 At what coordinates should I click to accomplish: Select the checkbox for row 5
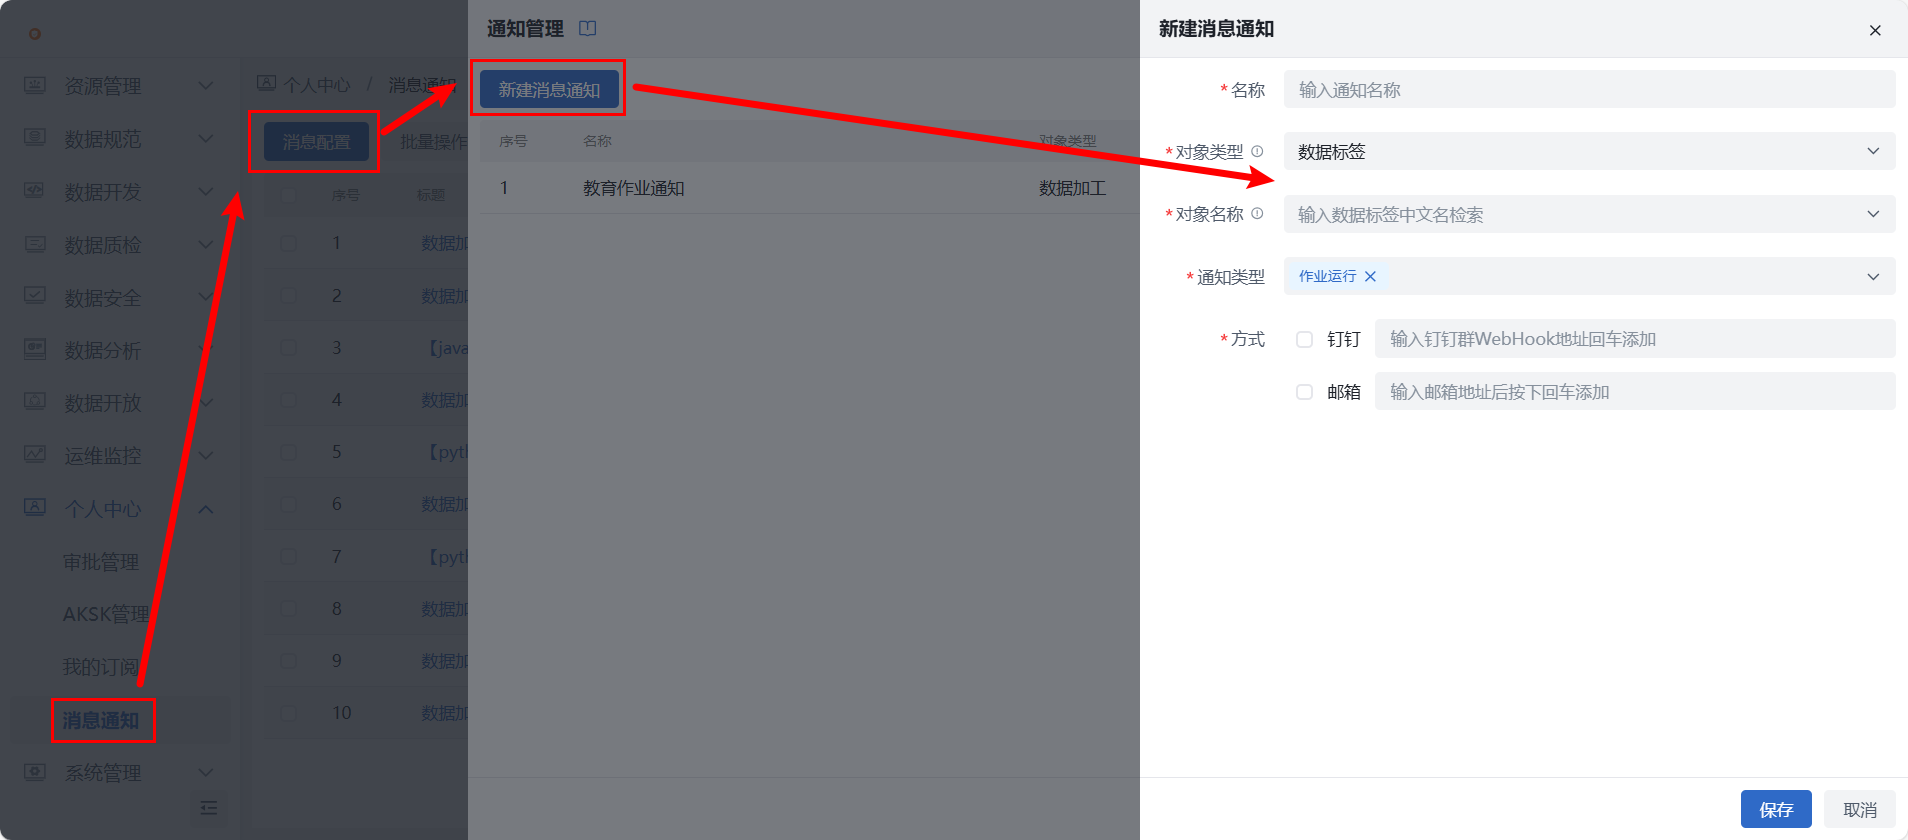point(288,452)
